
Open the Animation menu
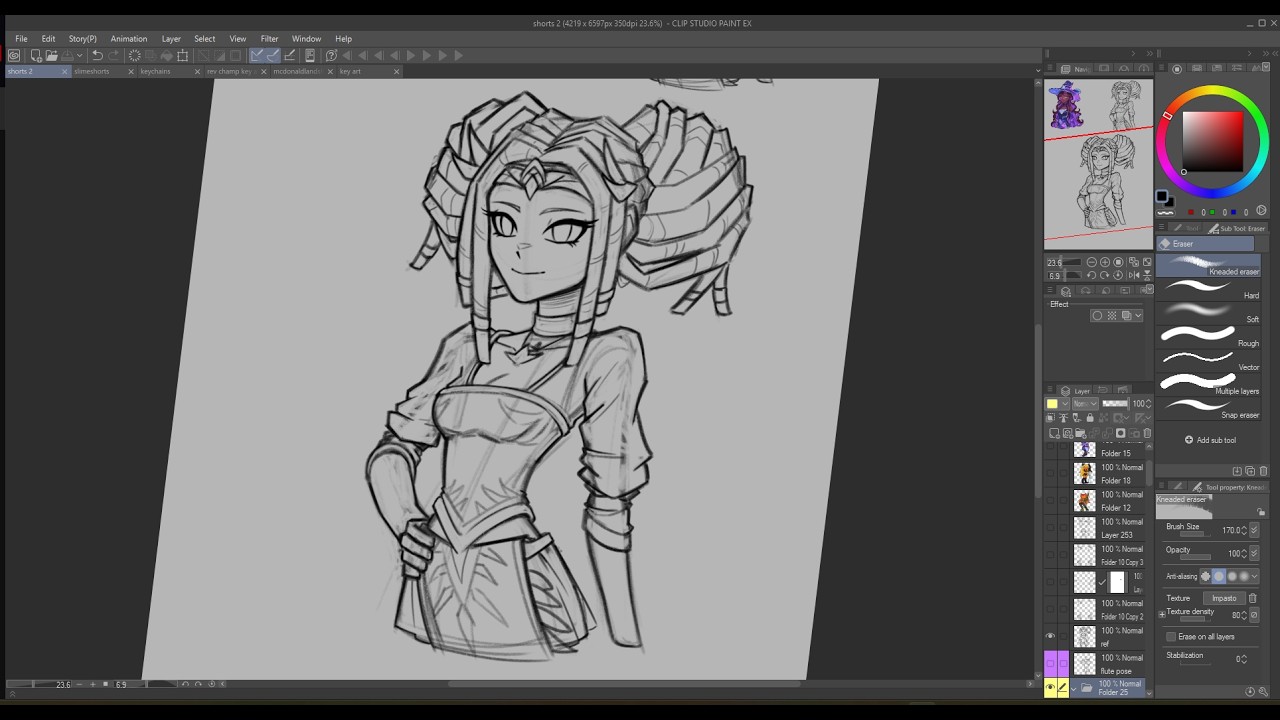click(x=129, y=39)
